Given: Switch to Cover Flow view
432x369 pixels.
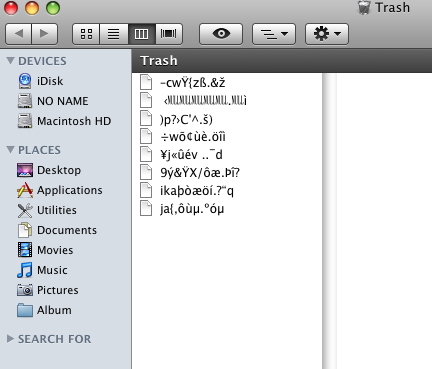Looking at the screenshot, I should (169, 34).
